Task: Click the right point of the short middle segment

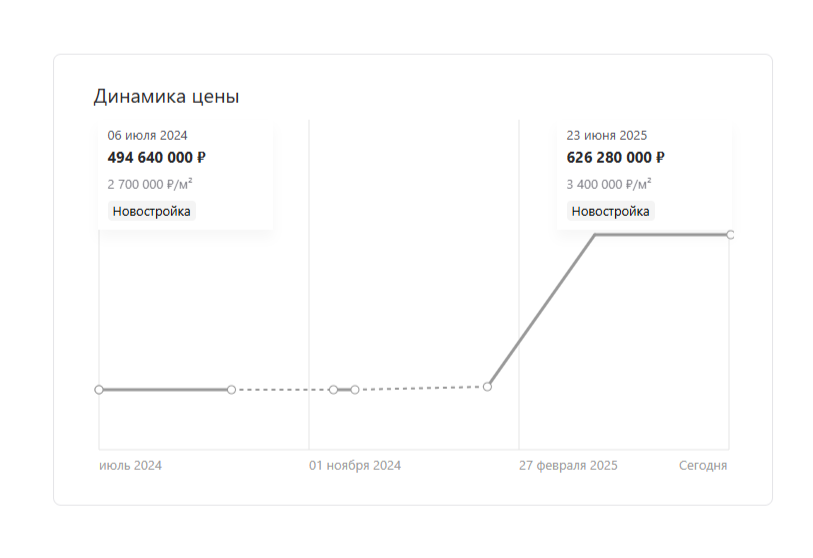Action: click(355, 389)
